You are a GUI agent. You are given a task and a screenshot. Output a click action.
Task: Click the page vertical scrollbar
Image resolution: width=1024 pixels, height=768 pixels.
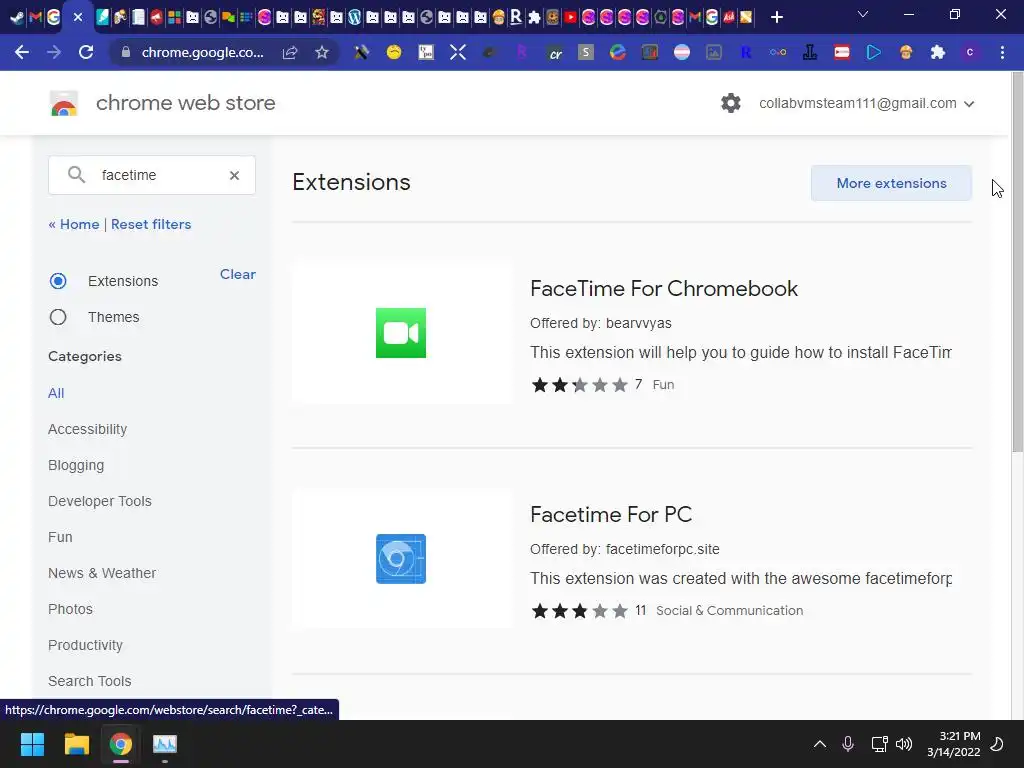coord(1017,261)
